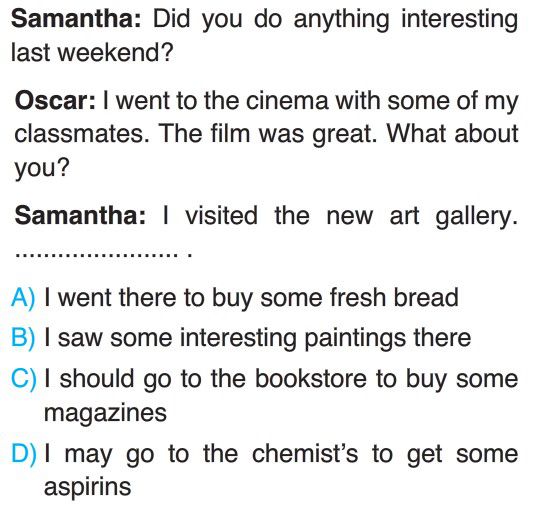The width and height of the screenshot is (533, 508).
Task: Click the first bold 'Samantha:' speaker name
Action: point(76,19)
